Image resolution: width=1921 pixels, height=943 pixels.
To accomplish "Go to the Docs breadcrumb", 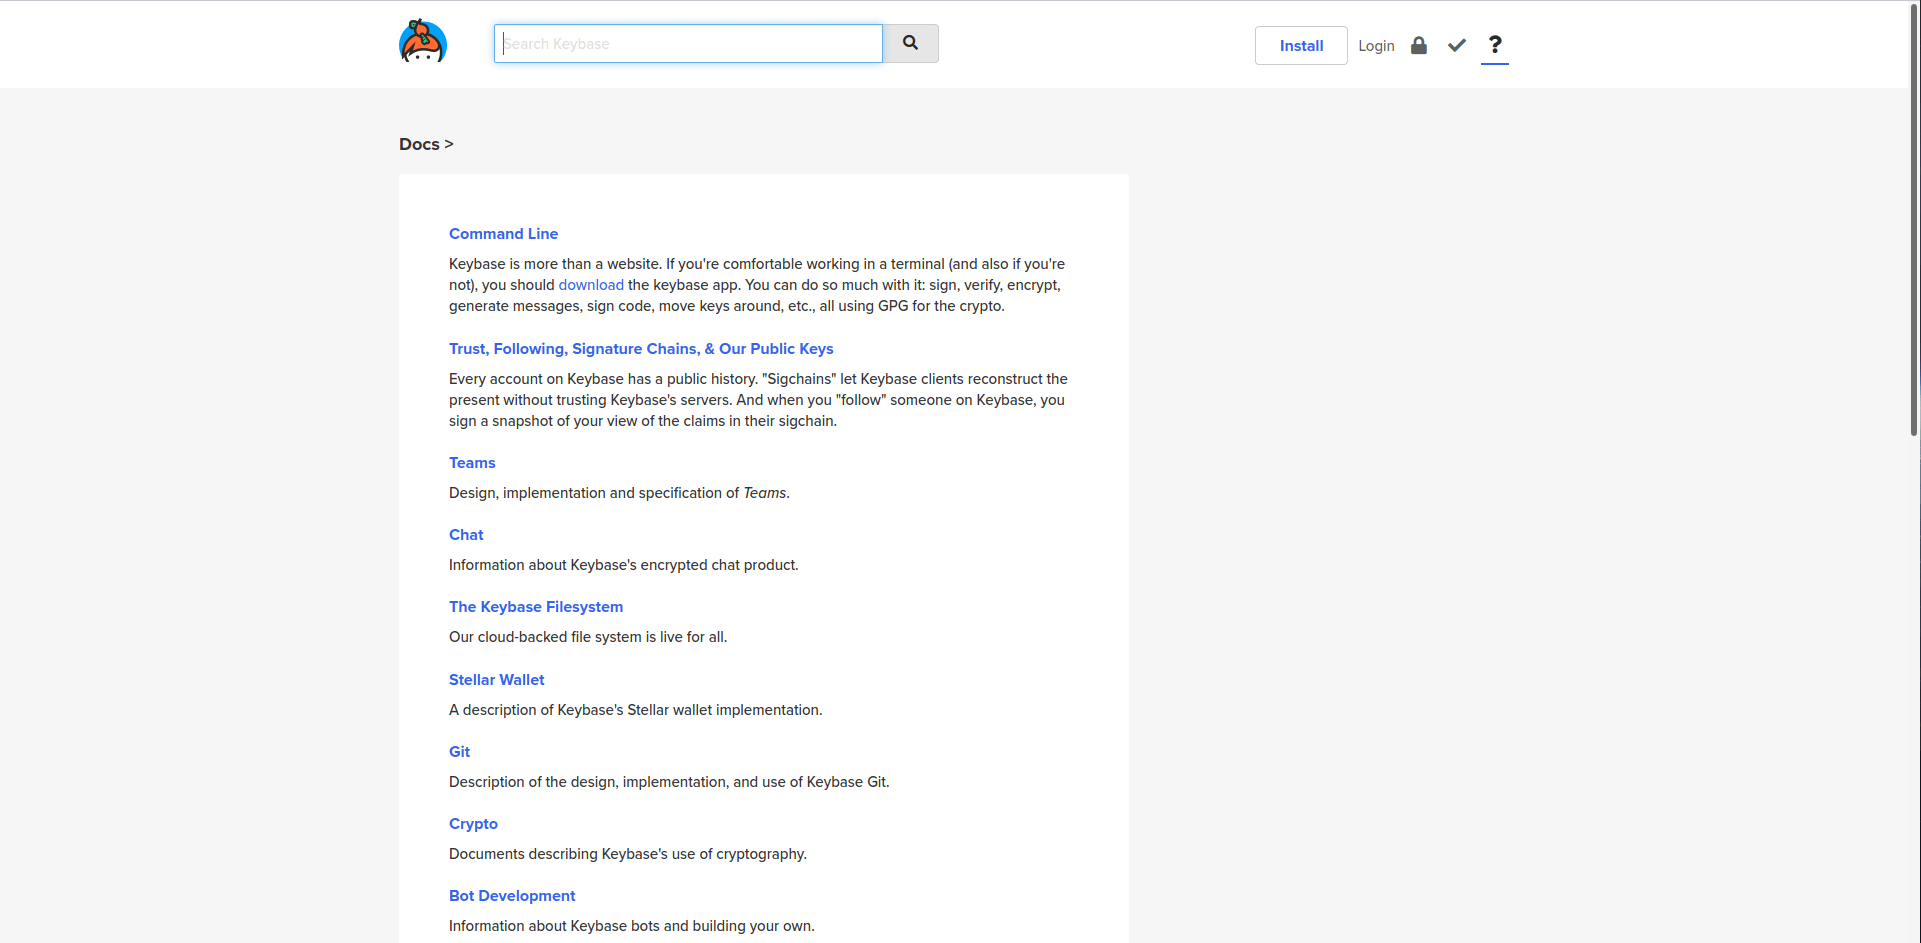I will click(419, 144).
